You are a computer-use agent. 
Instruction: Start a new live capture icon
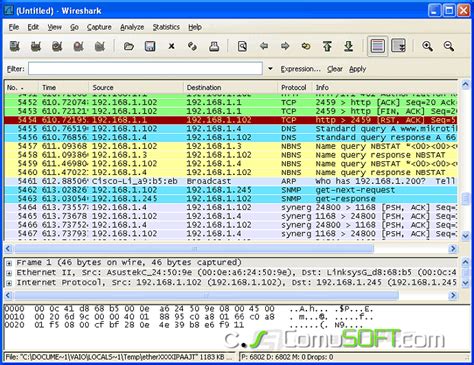(57, 46)
